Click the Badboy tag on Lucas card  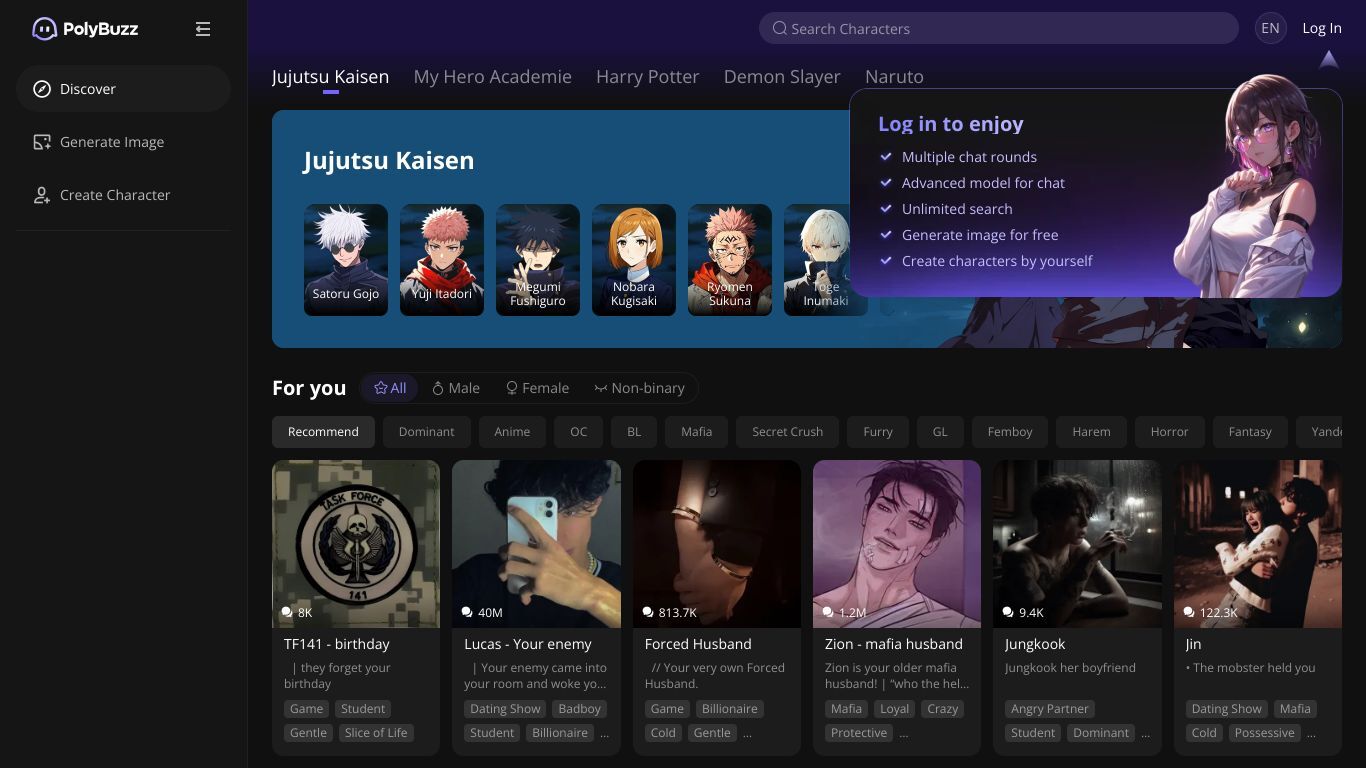tap(580, 709)
